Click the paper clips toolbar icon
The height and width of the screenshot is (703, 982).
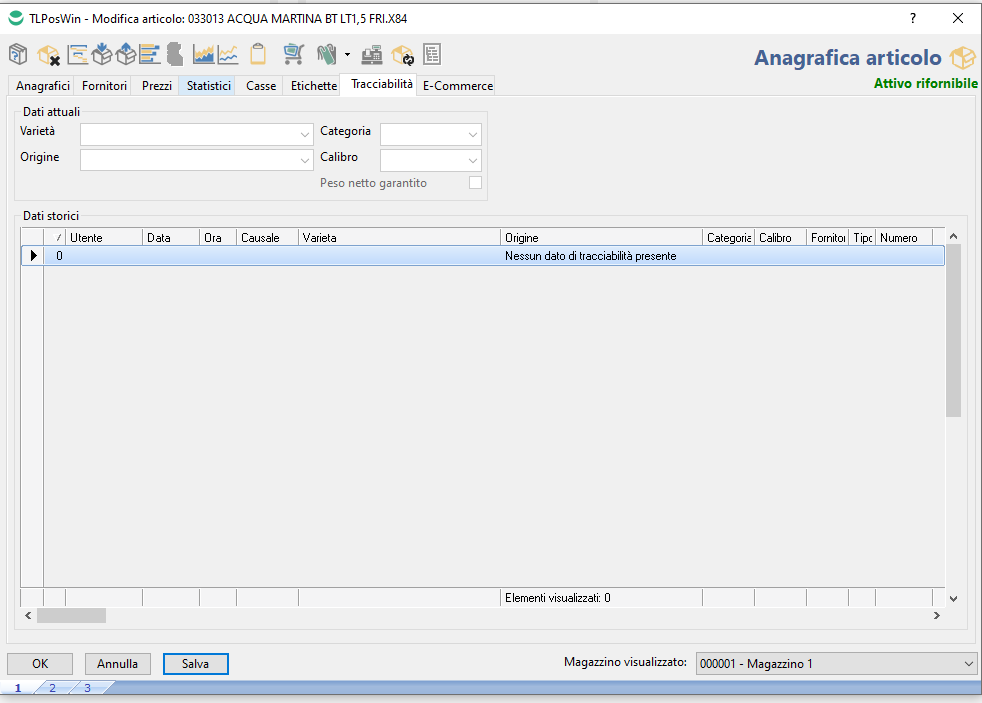tap(326, 54)
